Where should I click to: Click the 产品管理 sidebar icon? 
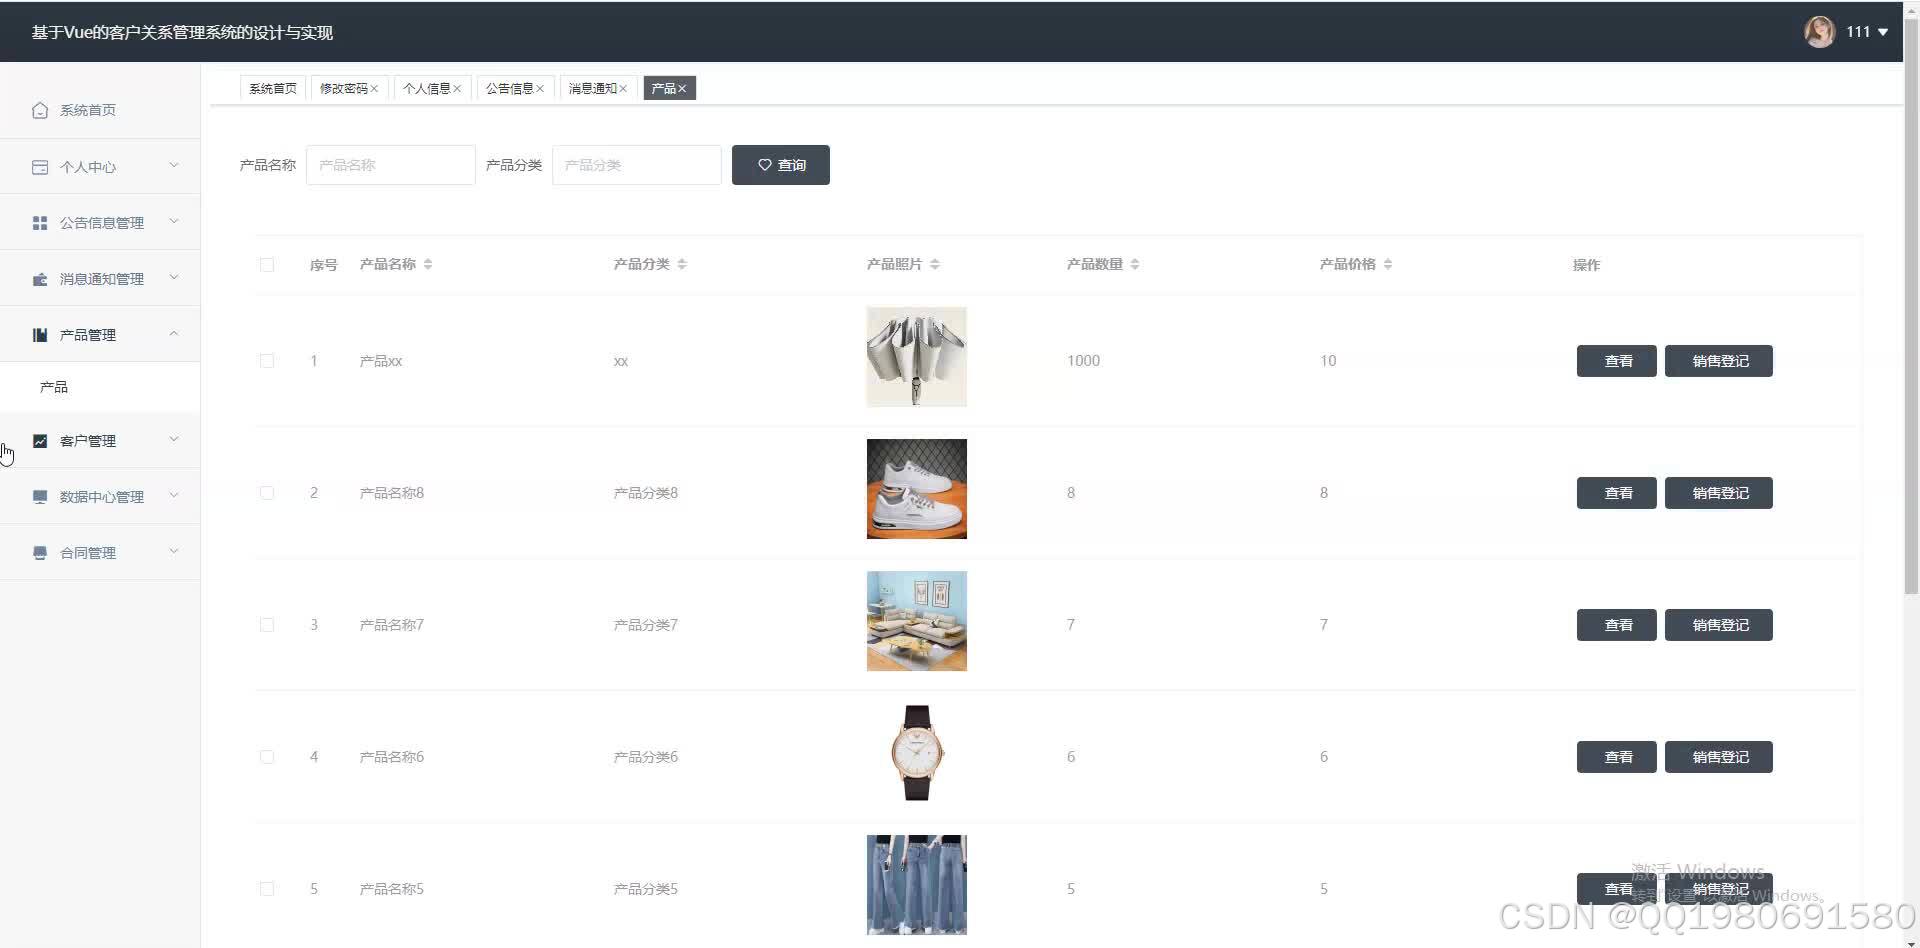pos(40,335)
